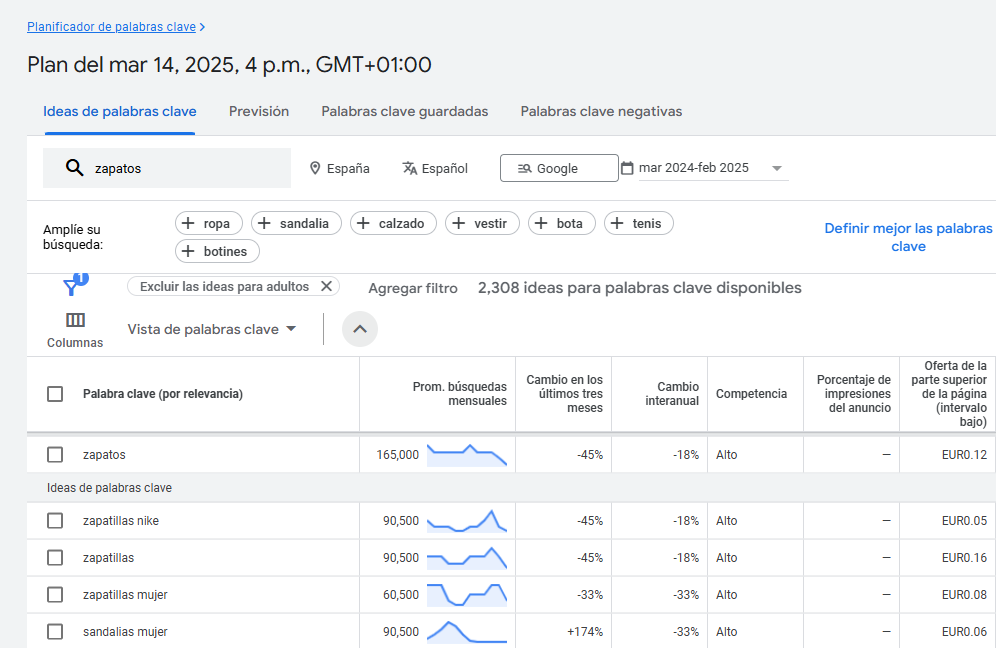Image resolution: width=996 pixels, height=661 pixels.
Task: Click the zapatos search input field
Action: click(x=167, y=168)
